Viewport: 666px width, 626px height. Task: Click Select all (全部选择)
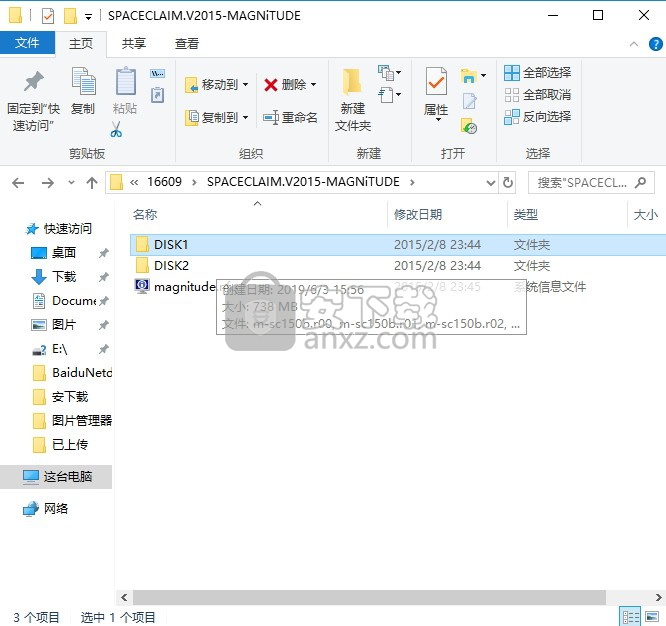pyautogui.click(x=537, y=73)
